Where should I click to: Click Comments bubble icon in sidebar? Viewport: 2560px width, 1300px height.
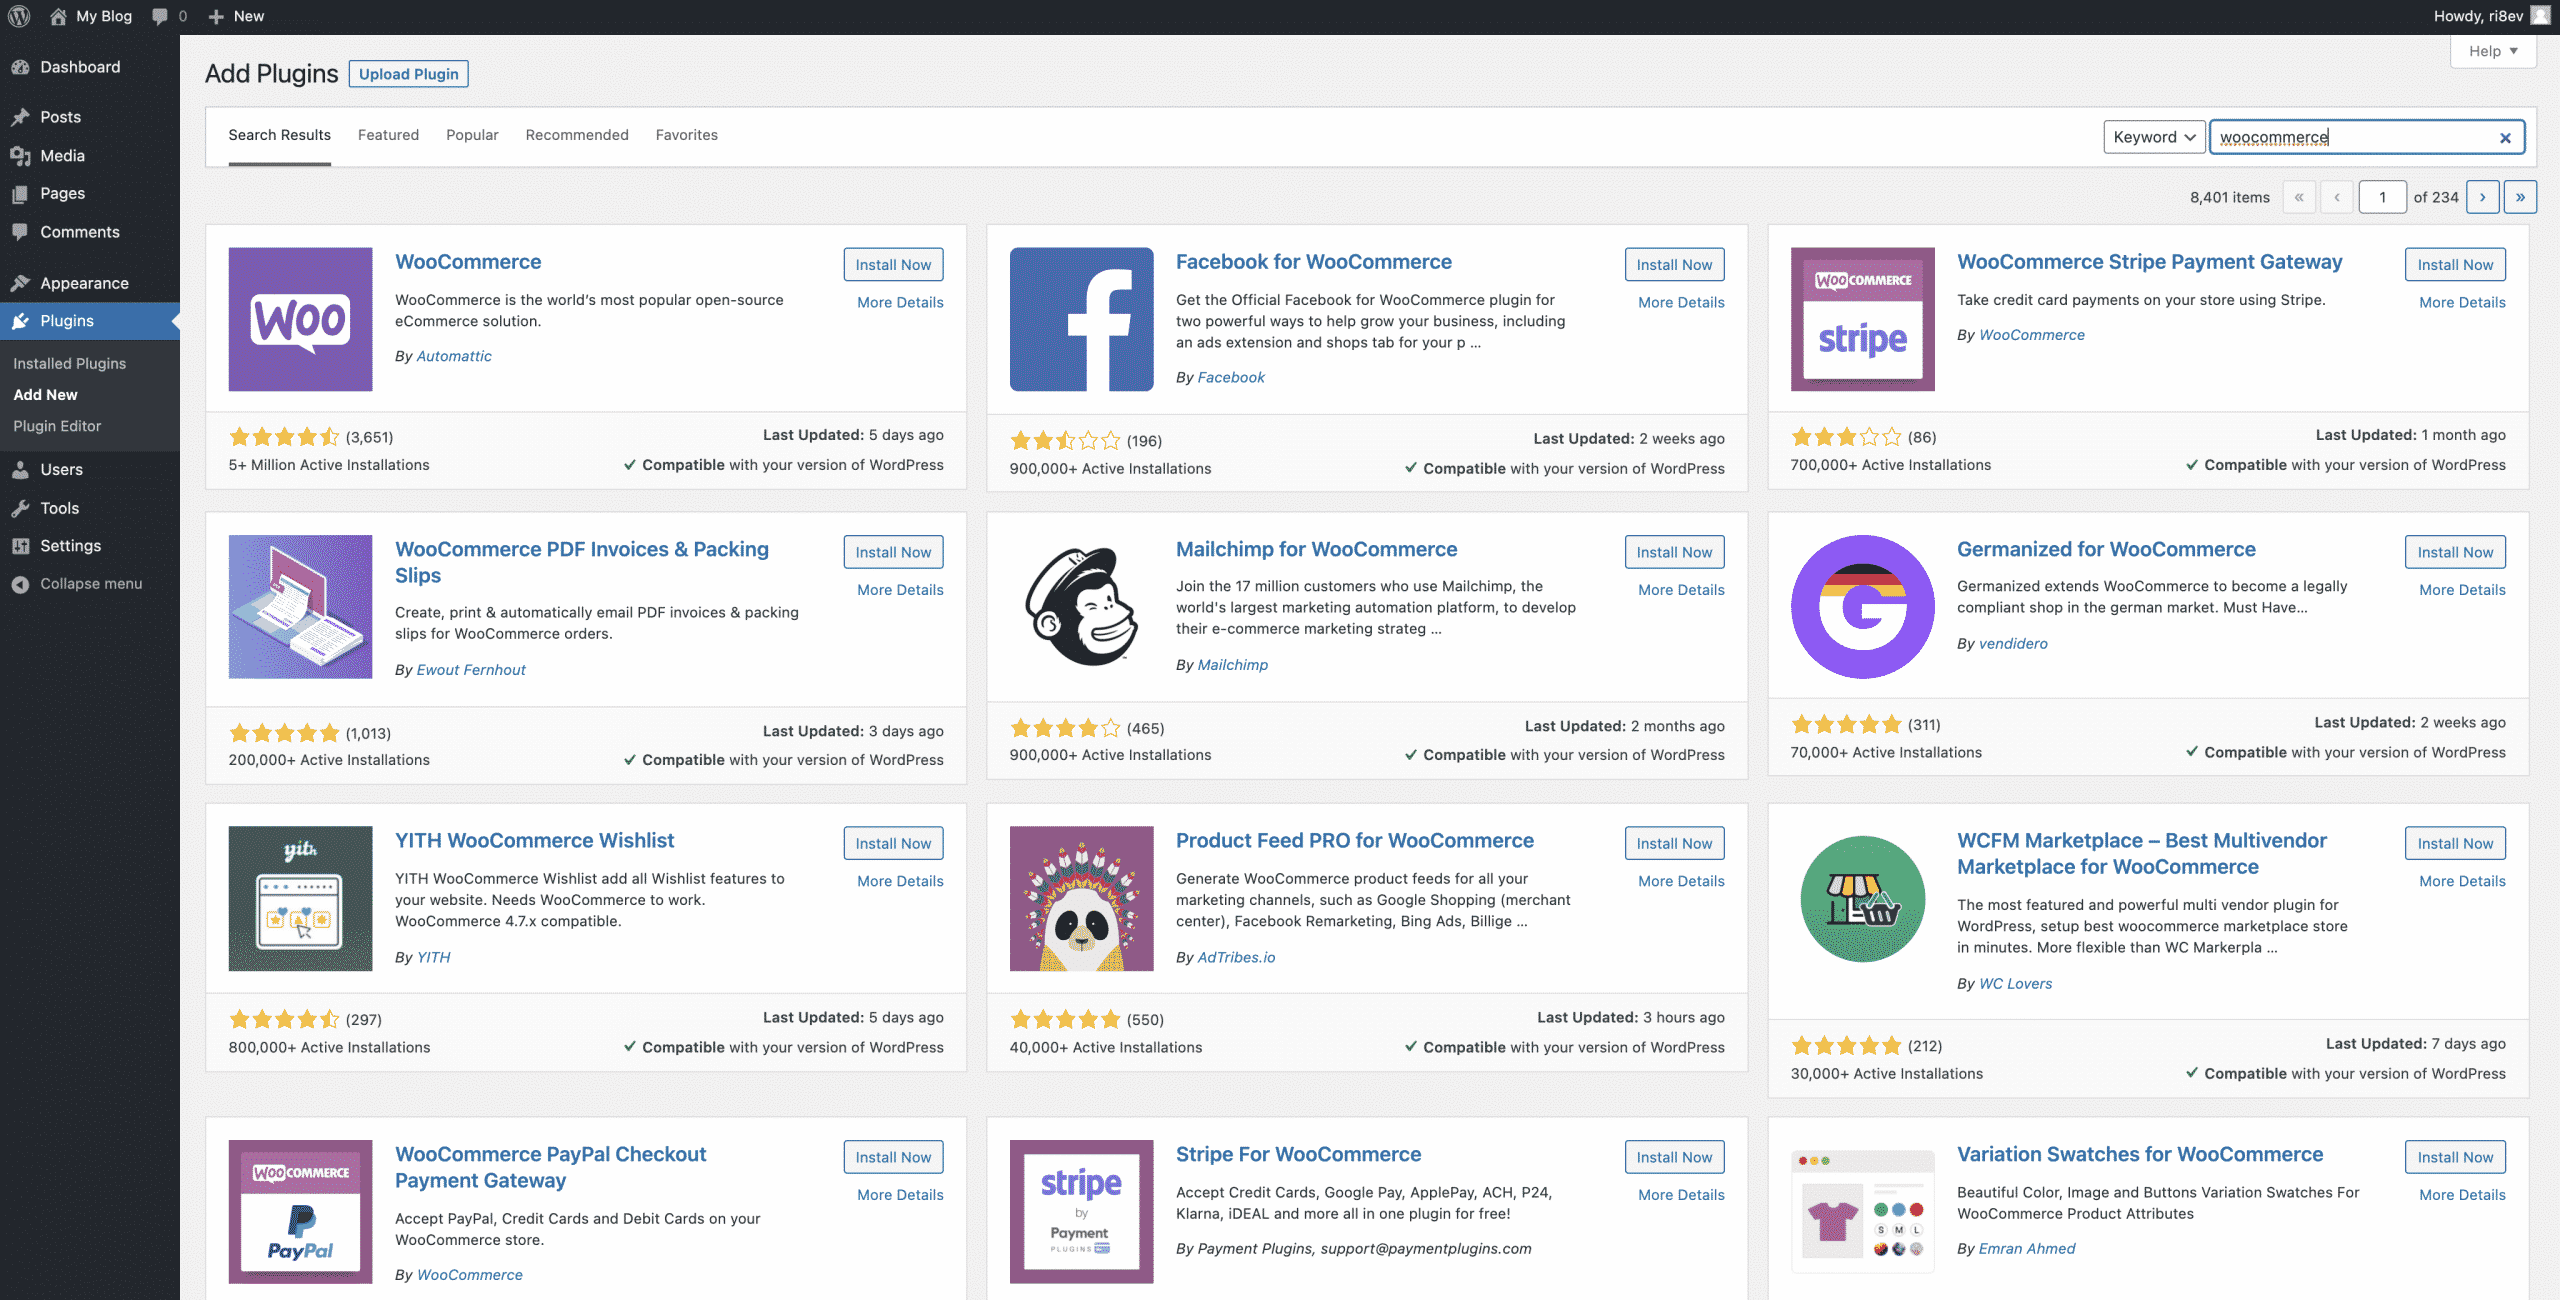(20, 232)
